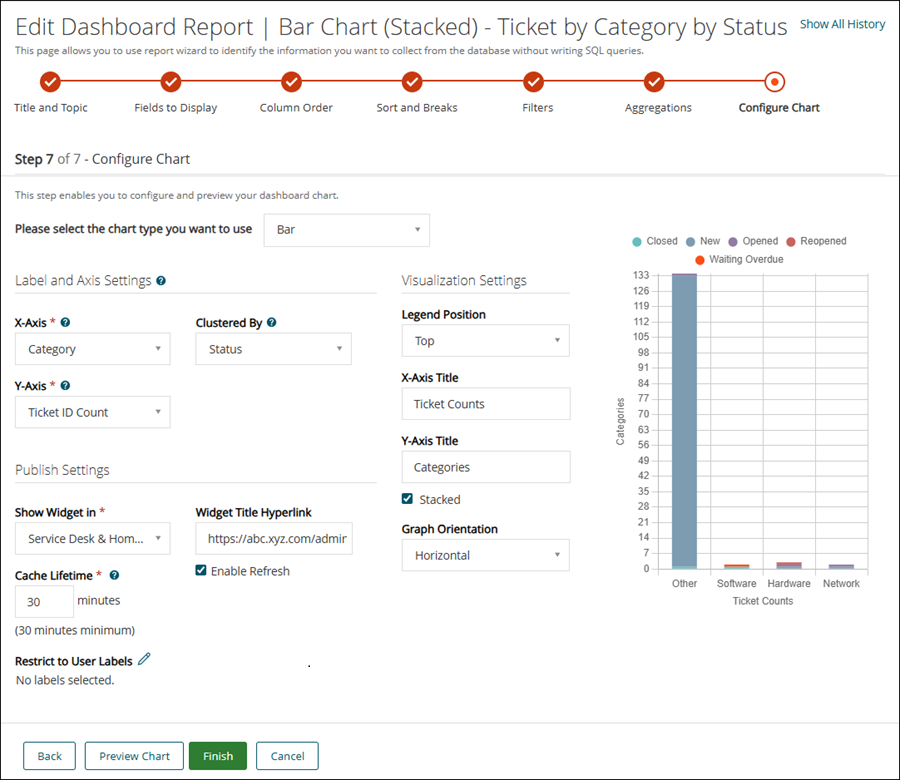The width and height of the screenshot is (900, 780).
Task: Open the Graph Orientation dropdown
Action: click(x=485, y=555)
